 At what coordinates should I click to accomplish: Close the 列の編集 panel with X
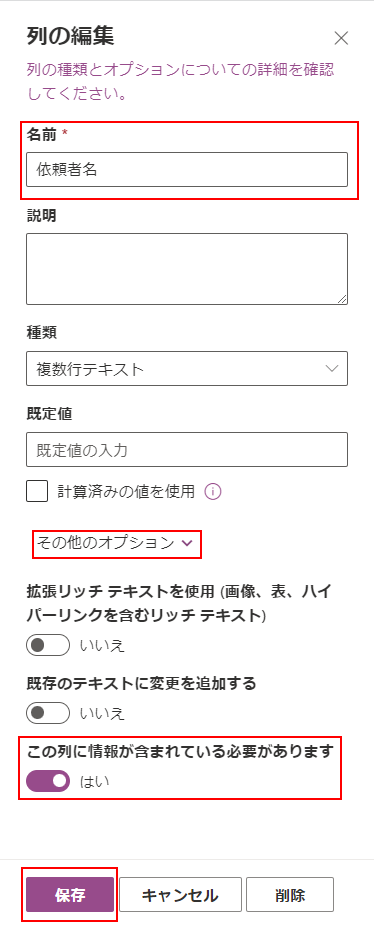tap(341, 39)
